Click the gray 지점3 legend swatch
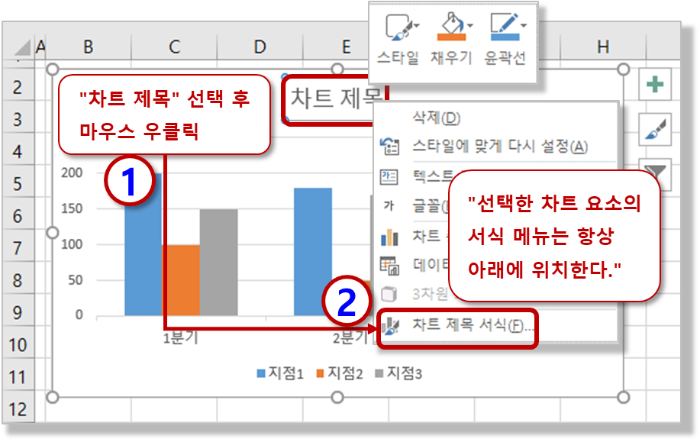The image size is (700, 441). click(379, 373)
